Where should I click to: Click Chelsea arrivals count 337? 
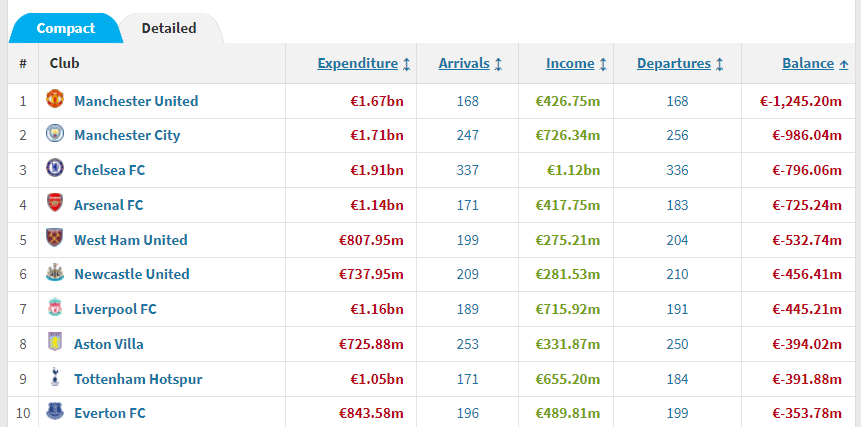pos(467,170)
